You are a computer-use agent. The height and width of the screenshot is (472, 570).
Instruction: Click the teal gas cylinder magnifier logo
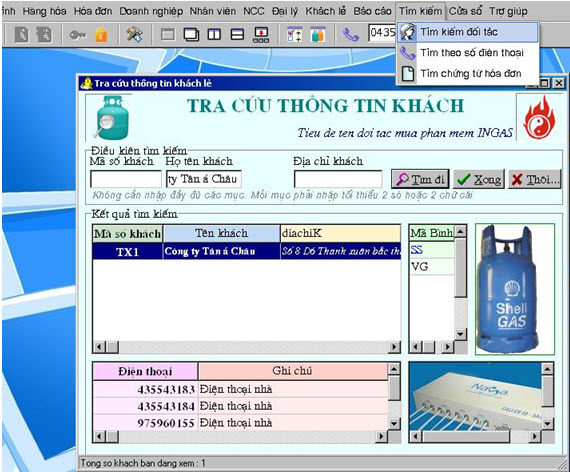pos(111,118)
